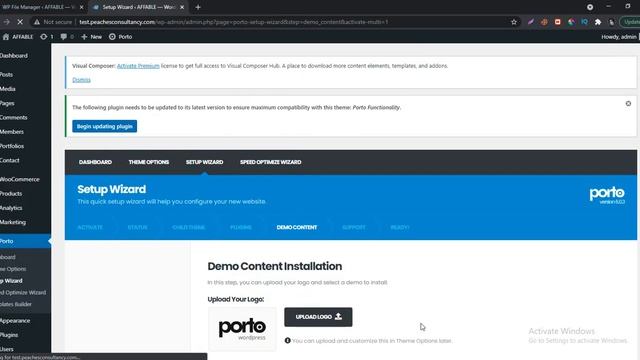The width and height of the screenshot is (640, 360).
Task: Open Porto menu in the admin bar
Action: point(120,37)
